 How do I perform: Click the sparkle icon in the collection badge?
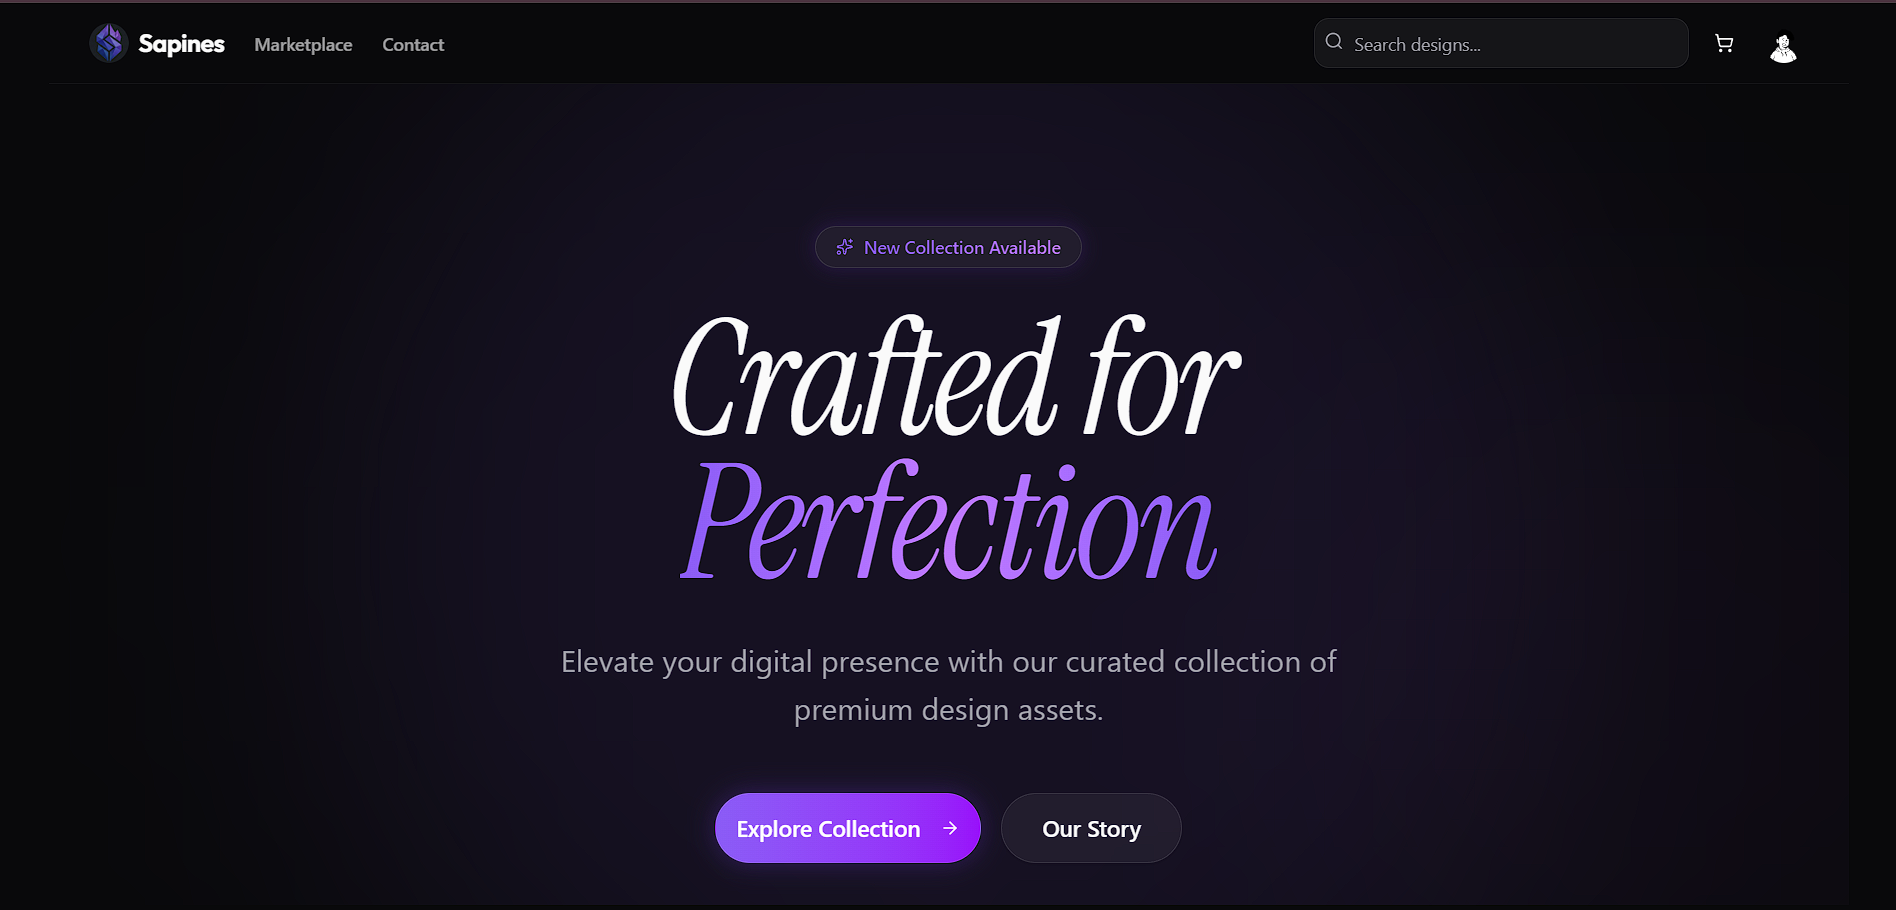pyautogui.click(x=845, y=247)
